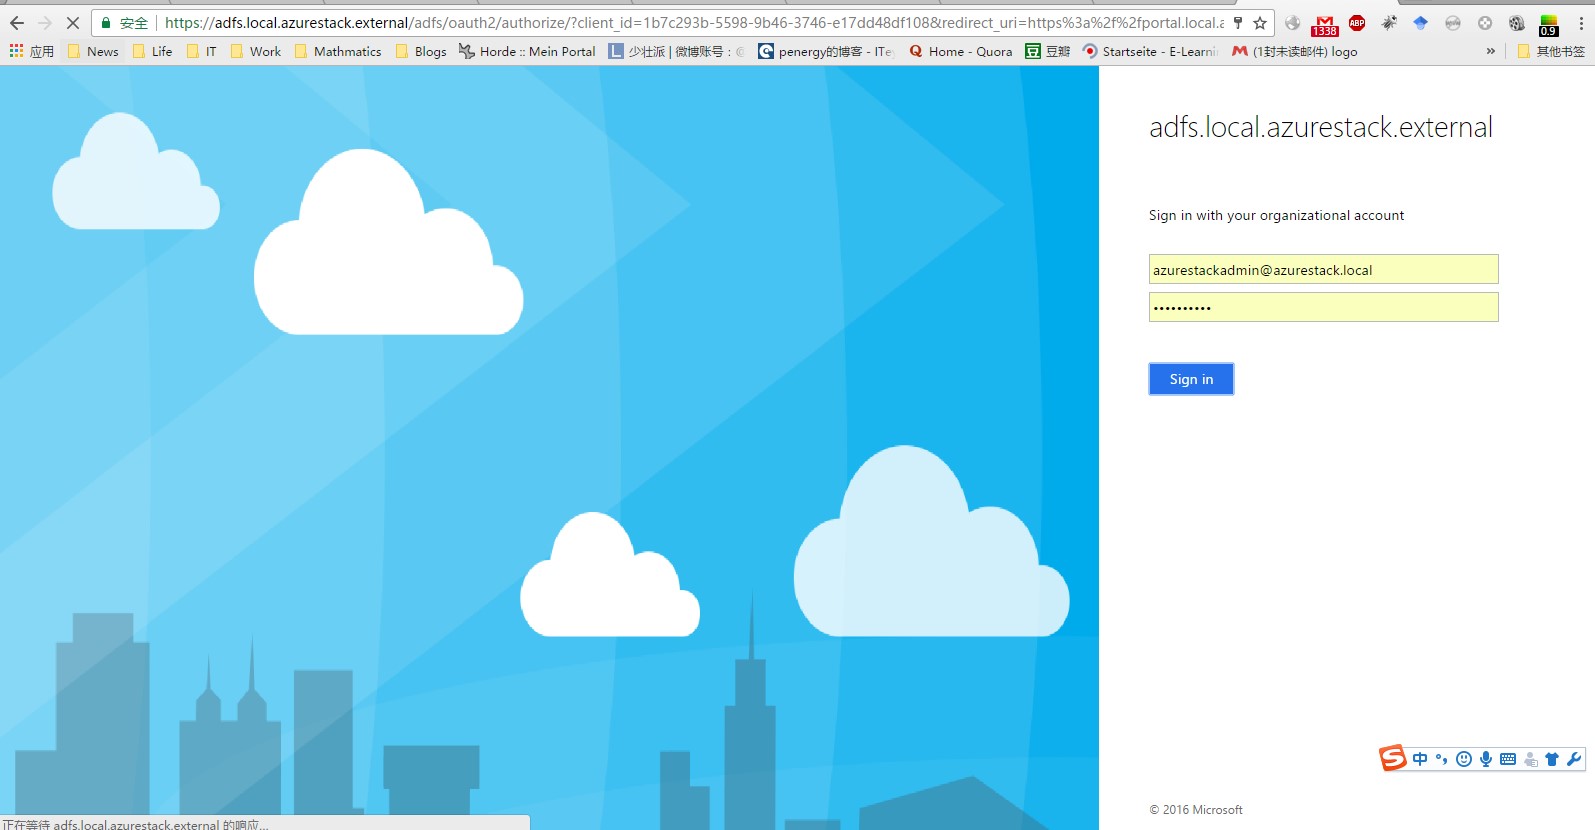Open the Mathmatics bookmarks folder
Image resolution: width=1595 pixels, height=830 pixels.
[338, 51]
